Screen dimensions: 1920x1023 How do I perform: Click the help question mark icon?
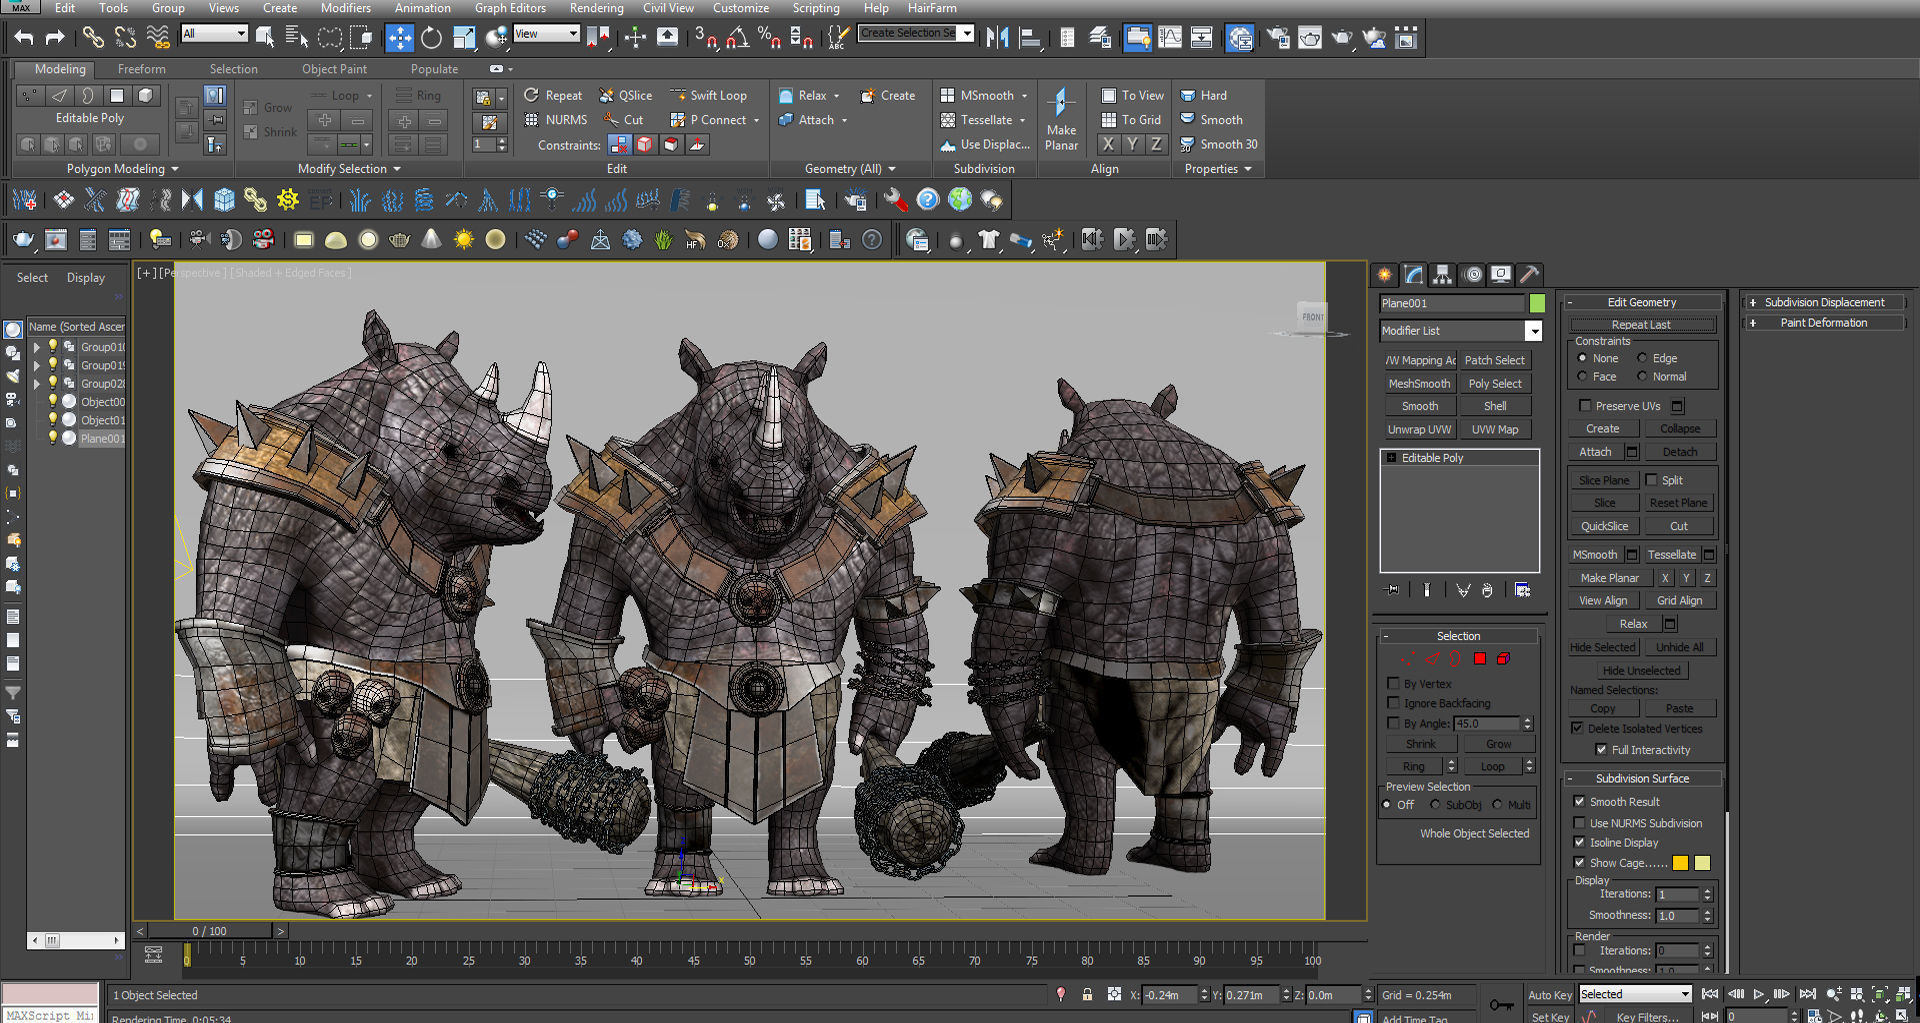pyautogui.click(x=927, y=200)
